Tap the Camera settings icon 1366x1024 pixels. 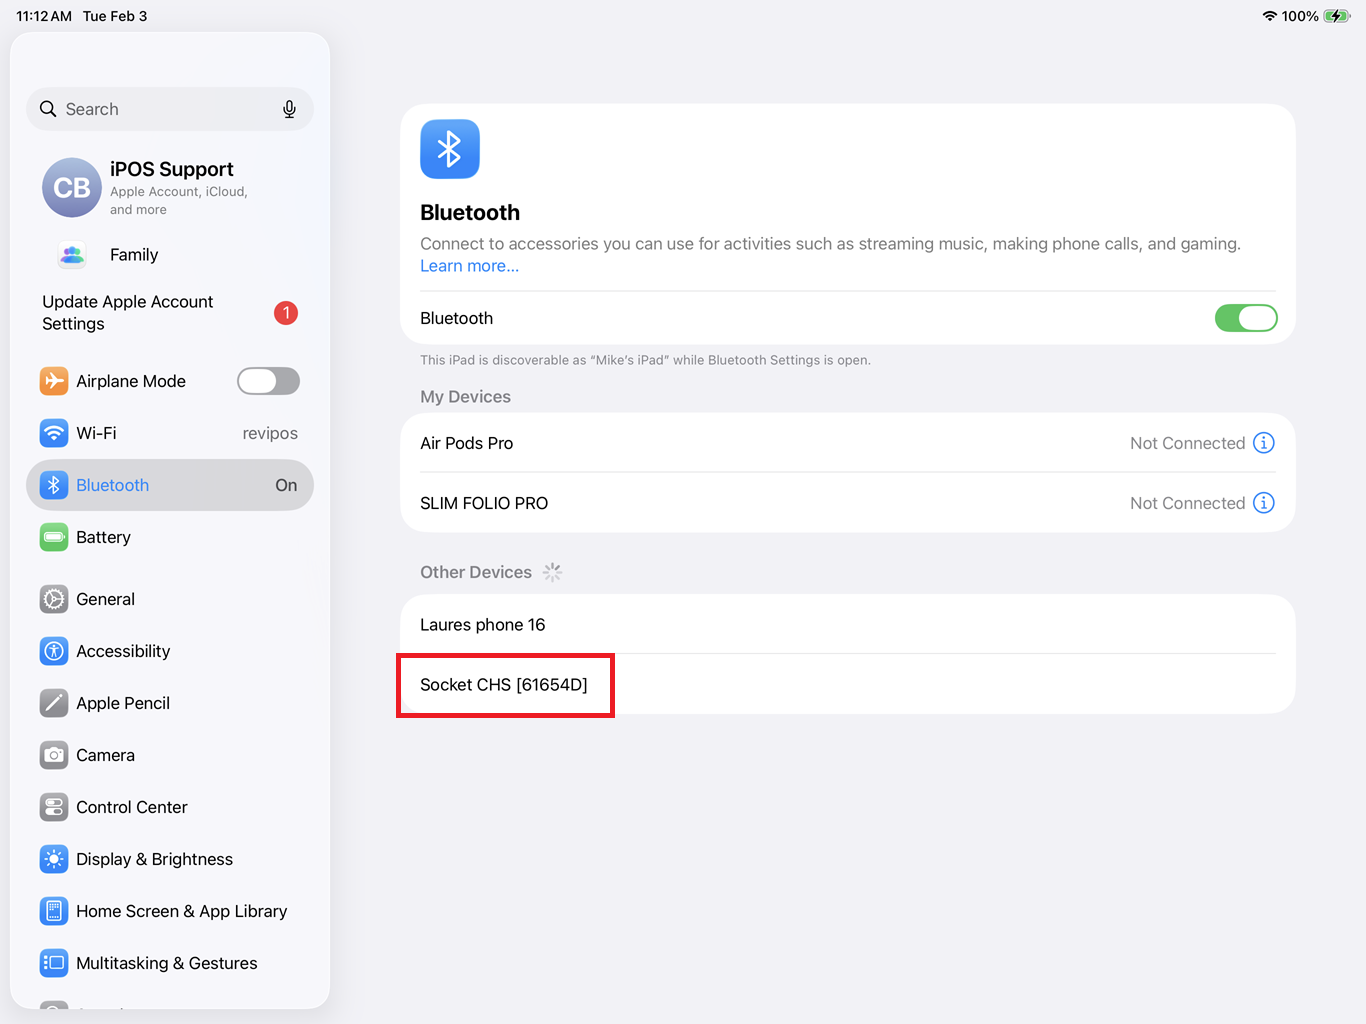click(x=54, y=755)
